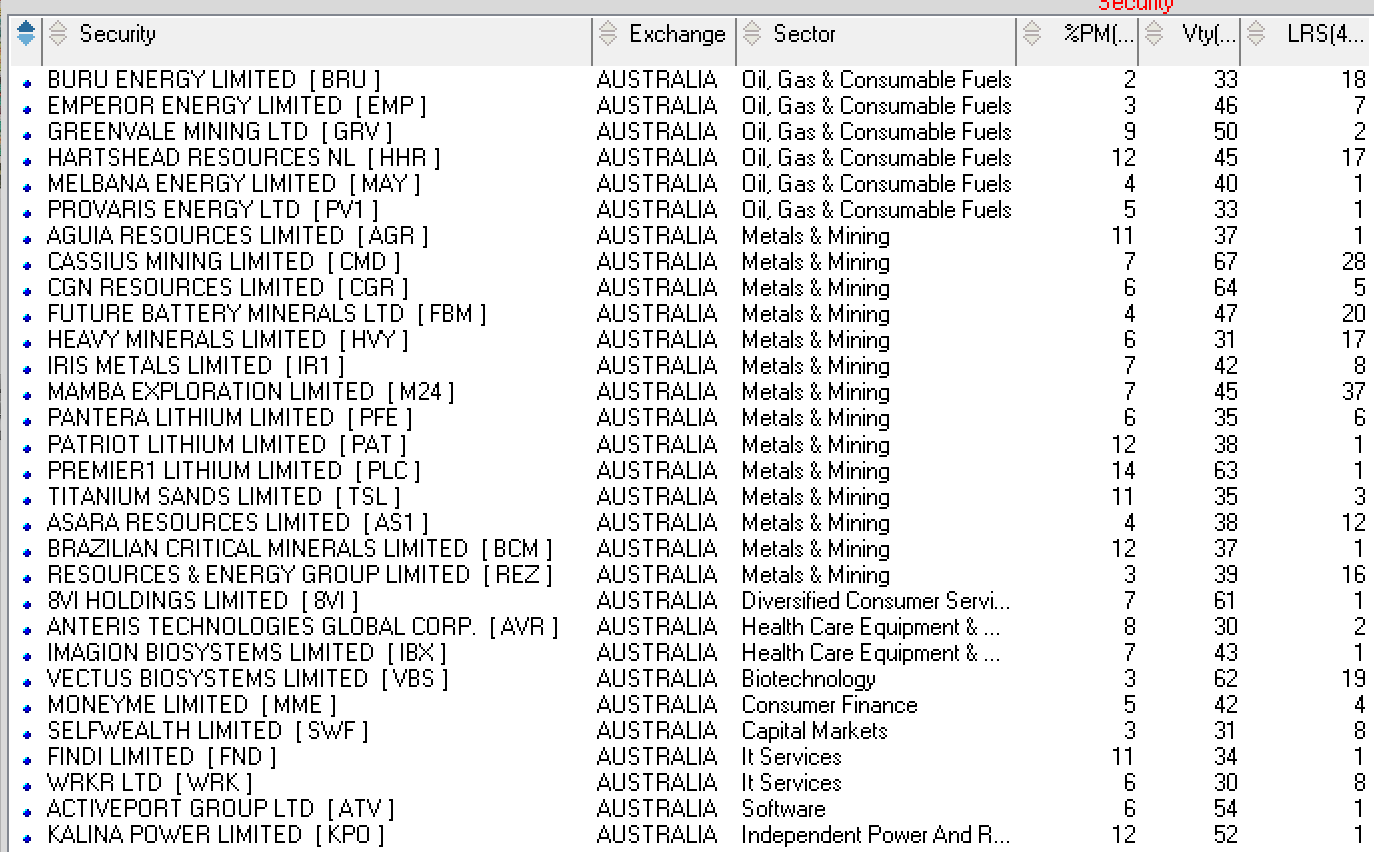The image size is (1374, 852).
Task: Click the blue bullet icon for TITANIUM SANDS LIMITED
Action: click(x=27, y=498)
